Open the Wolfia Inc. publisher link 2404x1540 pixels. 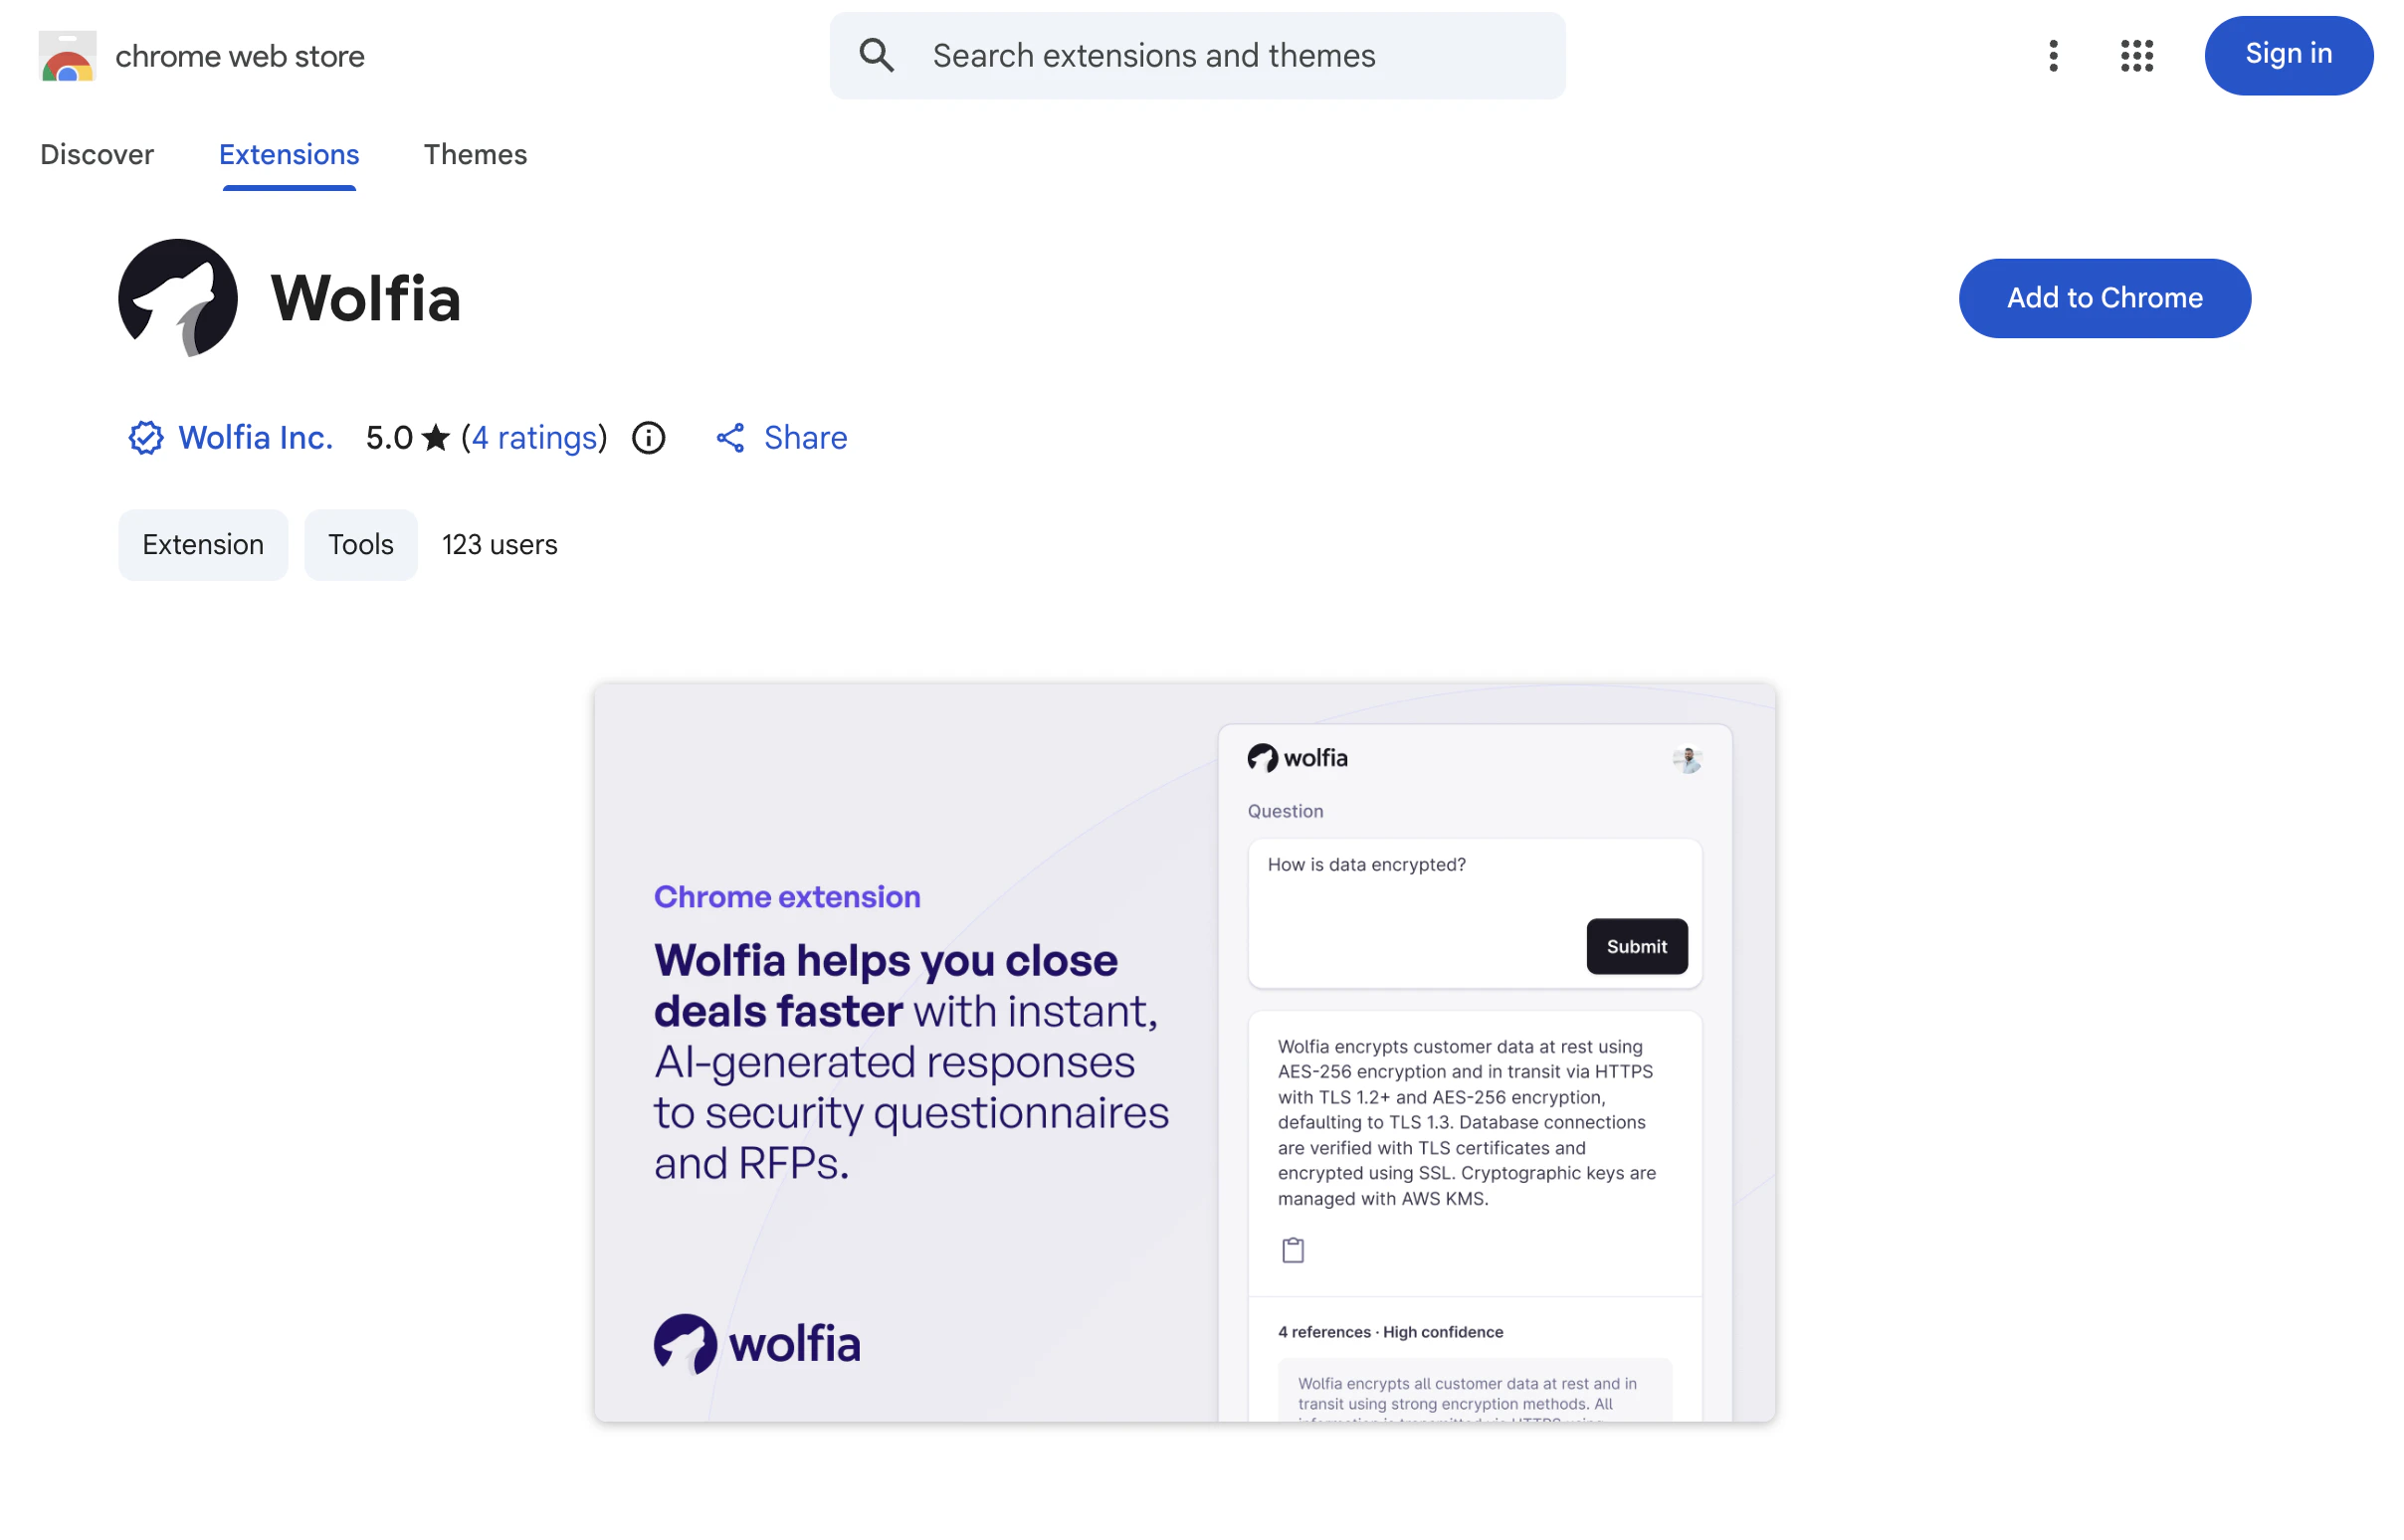point(256,437)
